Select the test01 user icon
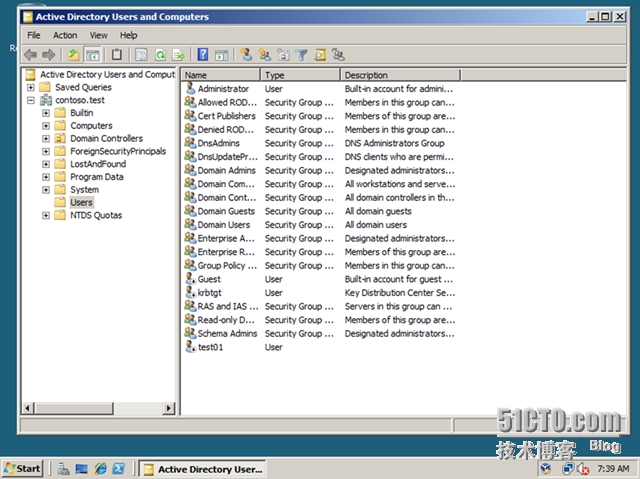The image size is (640, 479). (190, 347)
